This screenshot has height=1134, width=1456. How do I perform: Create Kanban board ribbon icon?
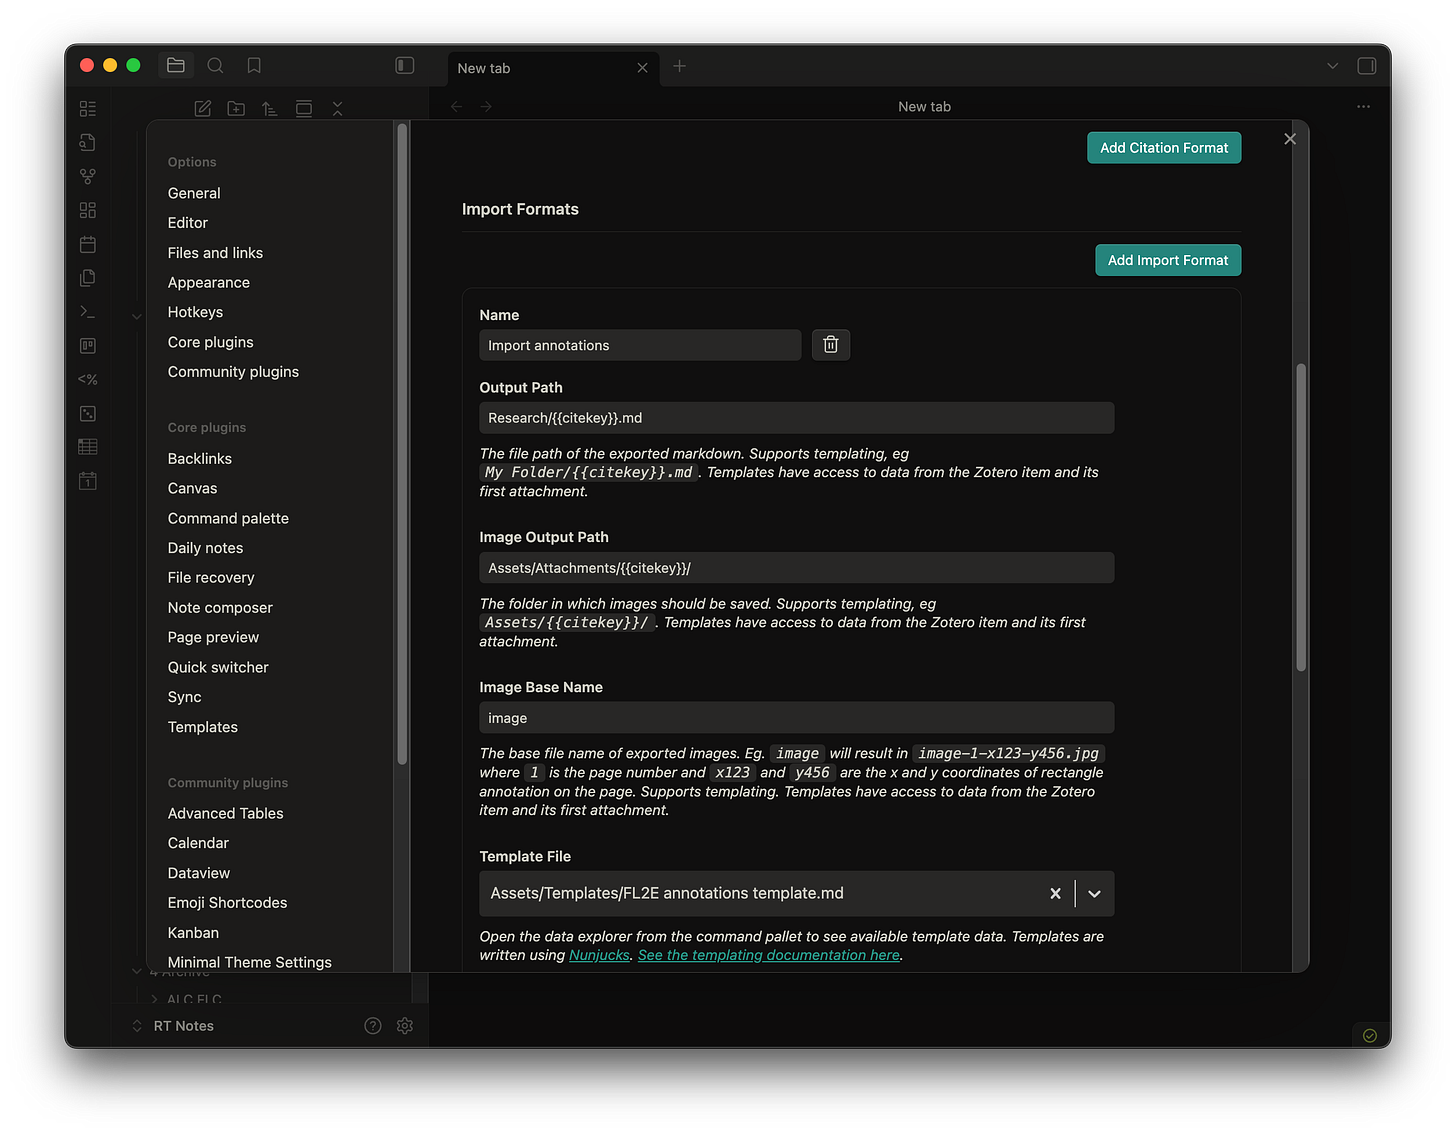pos(88,346)
